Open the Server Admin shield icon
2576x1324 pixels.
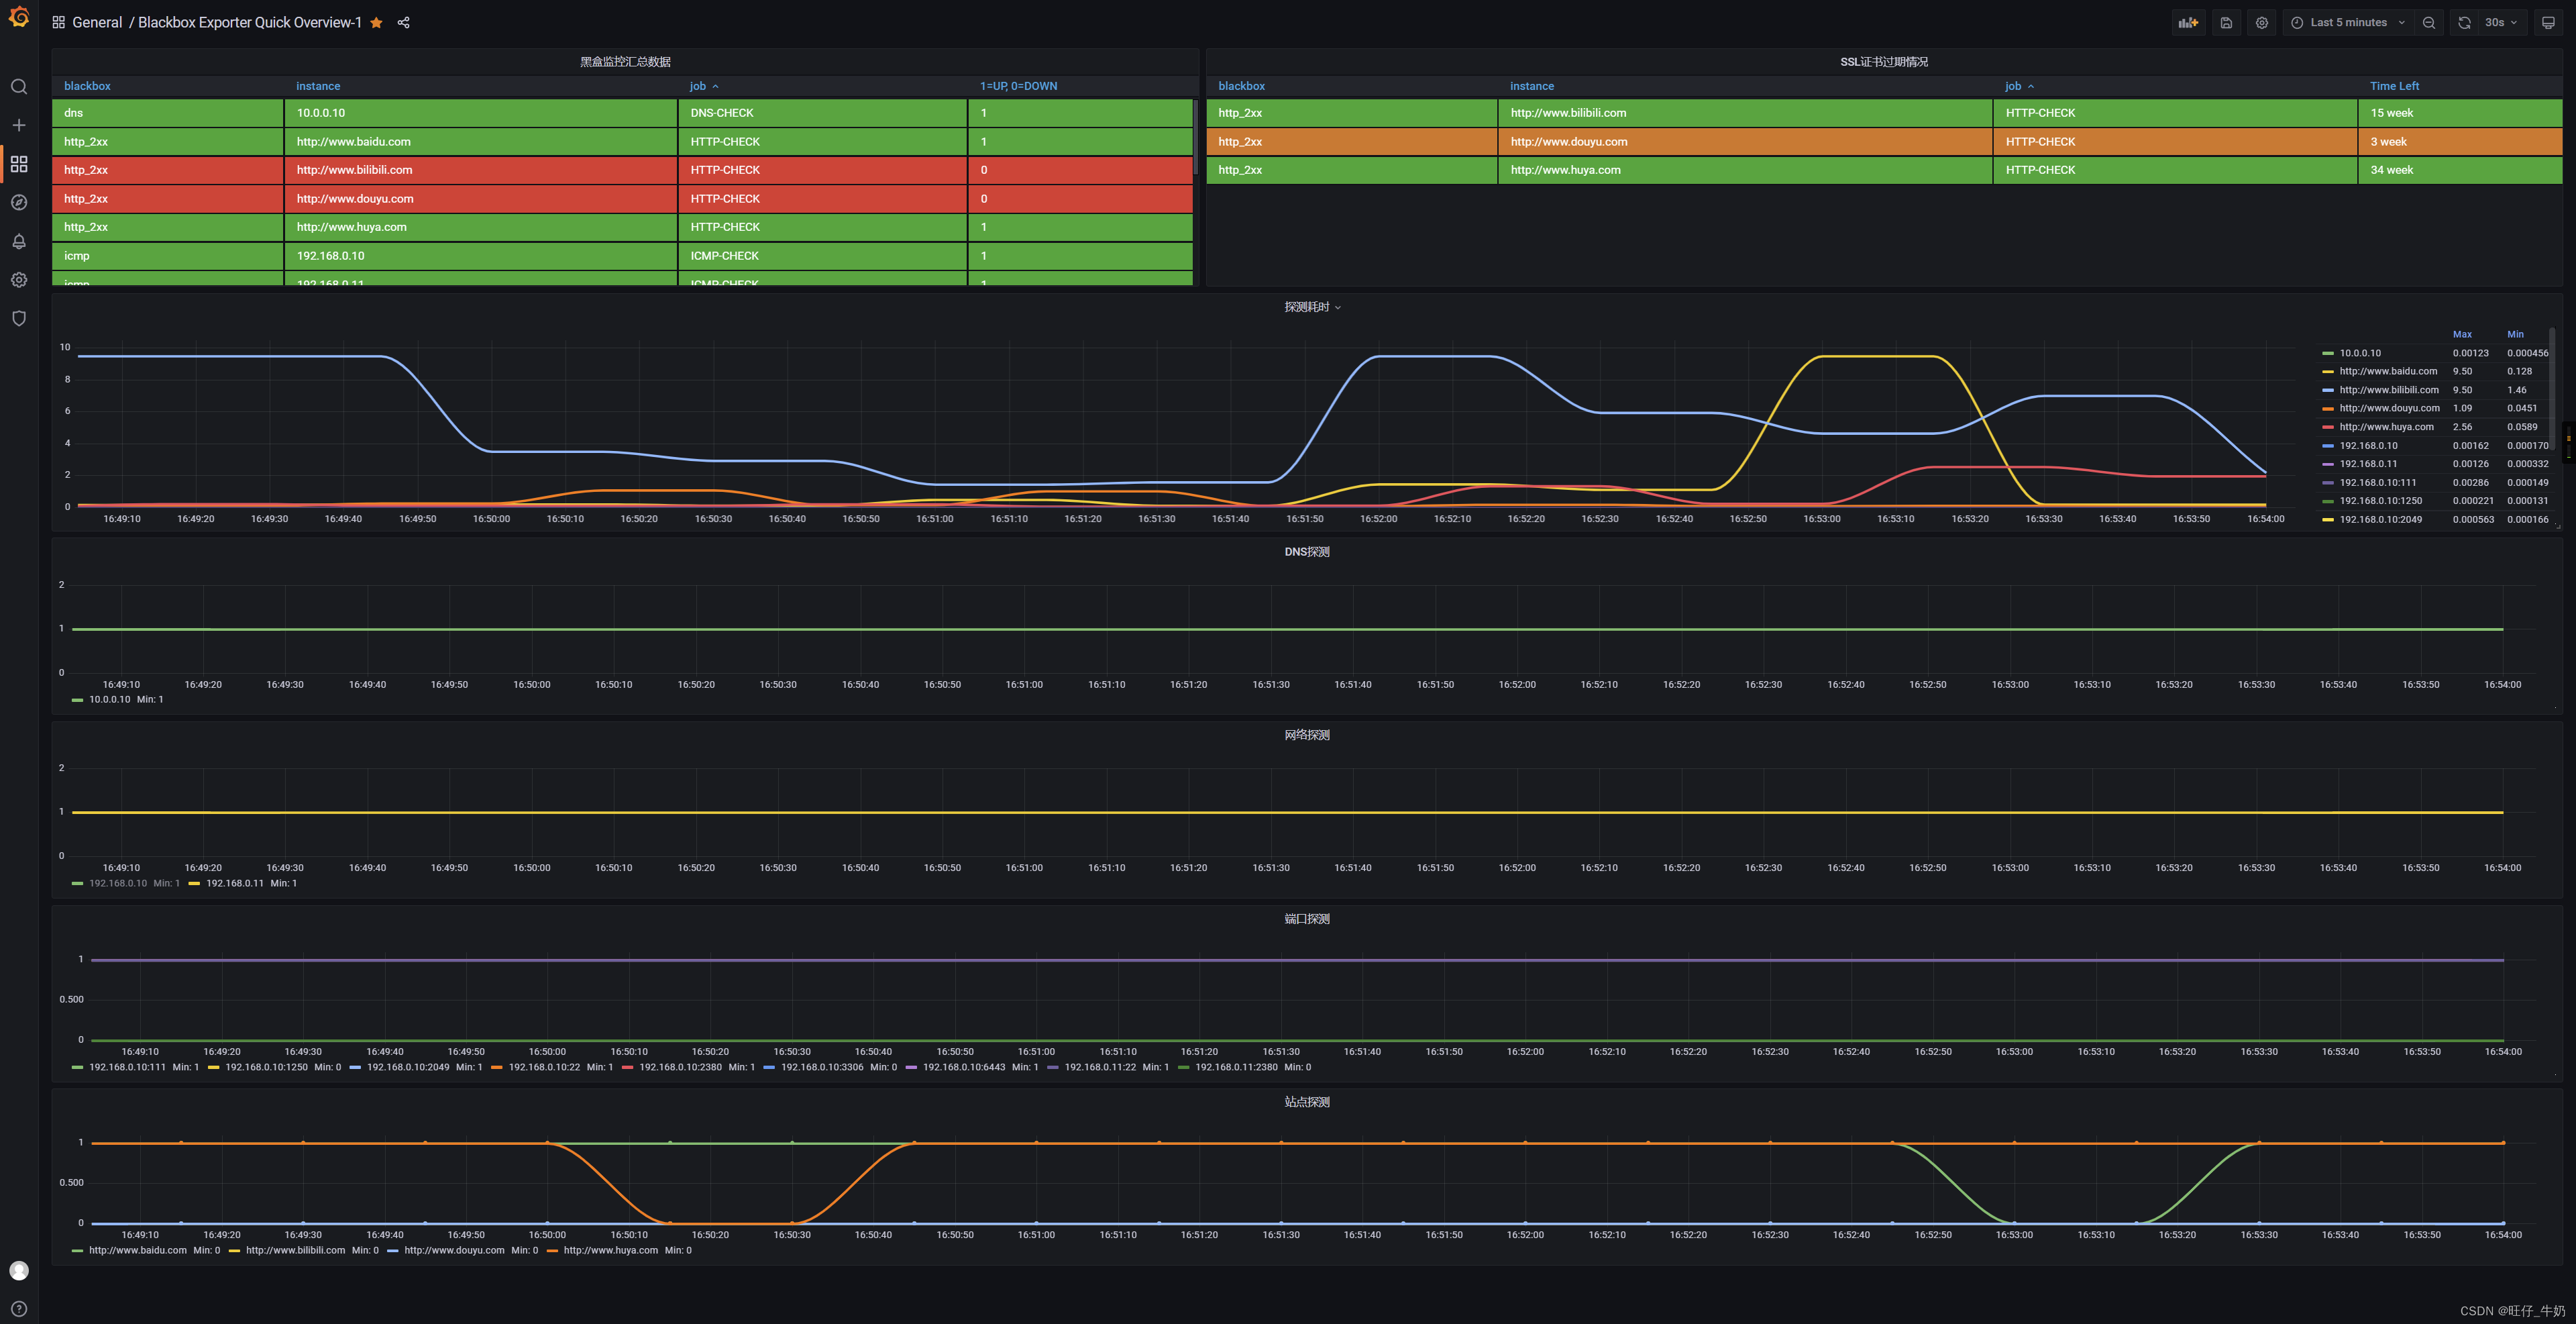(19, 318)
